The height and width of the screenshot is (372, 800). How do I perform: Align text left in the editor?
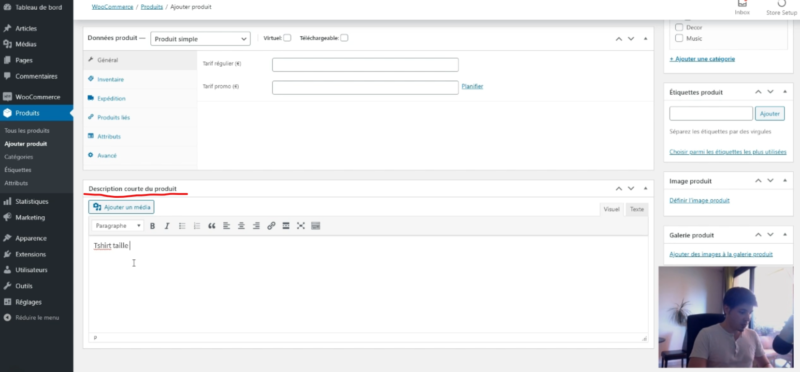click(227, 226)
